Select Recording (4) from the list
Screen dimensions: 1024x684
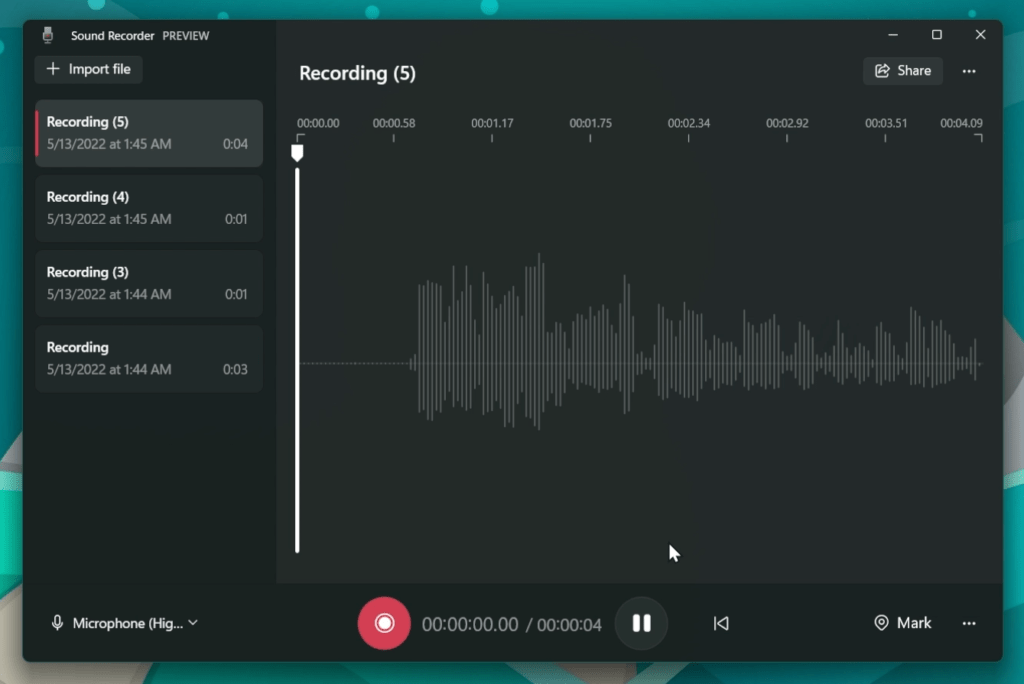148,208
